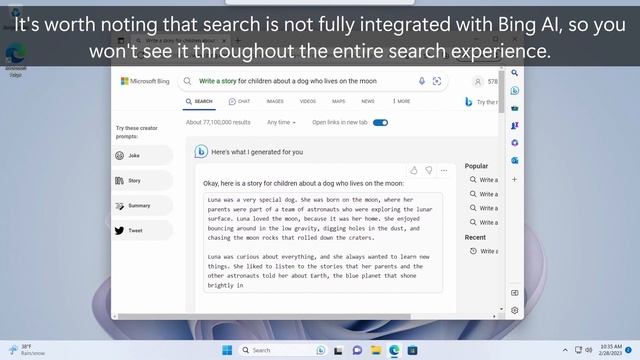
Task: Open sidebar settings gear icon
Action: pos(515,310)
